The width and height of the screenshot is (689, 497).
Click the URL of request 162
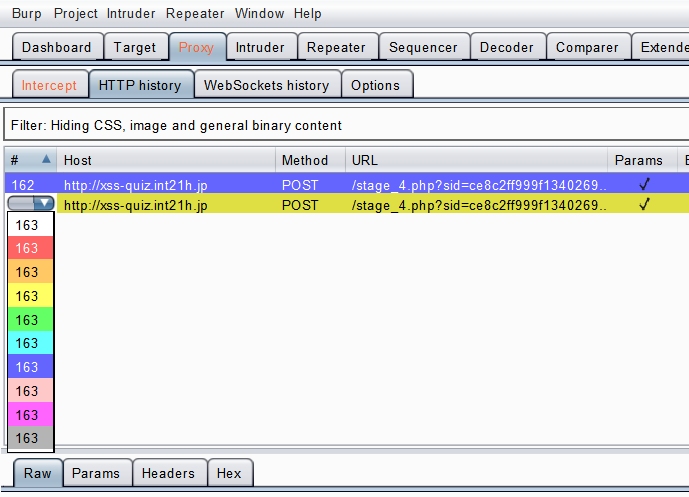coord(479,185)
